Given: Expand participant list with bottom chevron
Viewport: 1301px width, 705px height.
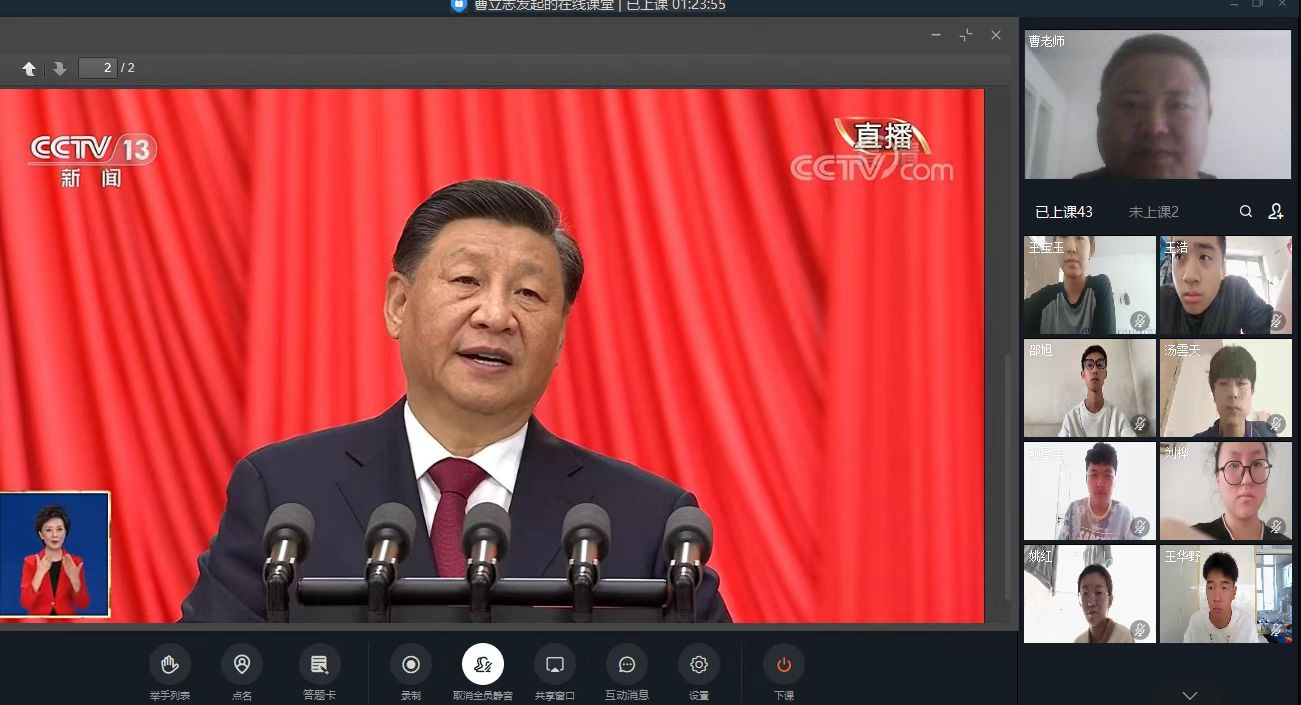Looking at the screenshot, I should click(1190, 695).
